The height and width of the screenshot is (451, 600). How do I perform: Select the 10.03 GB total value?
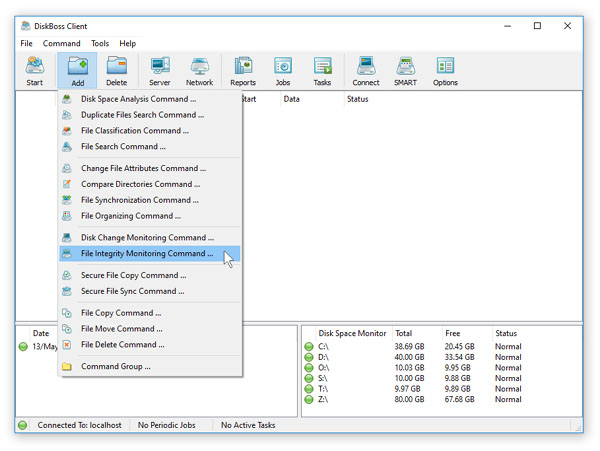click(409, 368)
